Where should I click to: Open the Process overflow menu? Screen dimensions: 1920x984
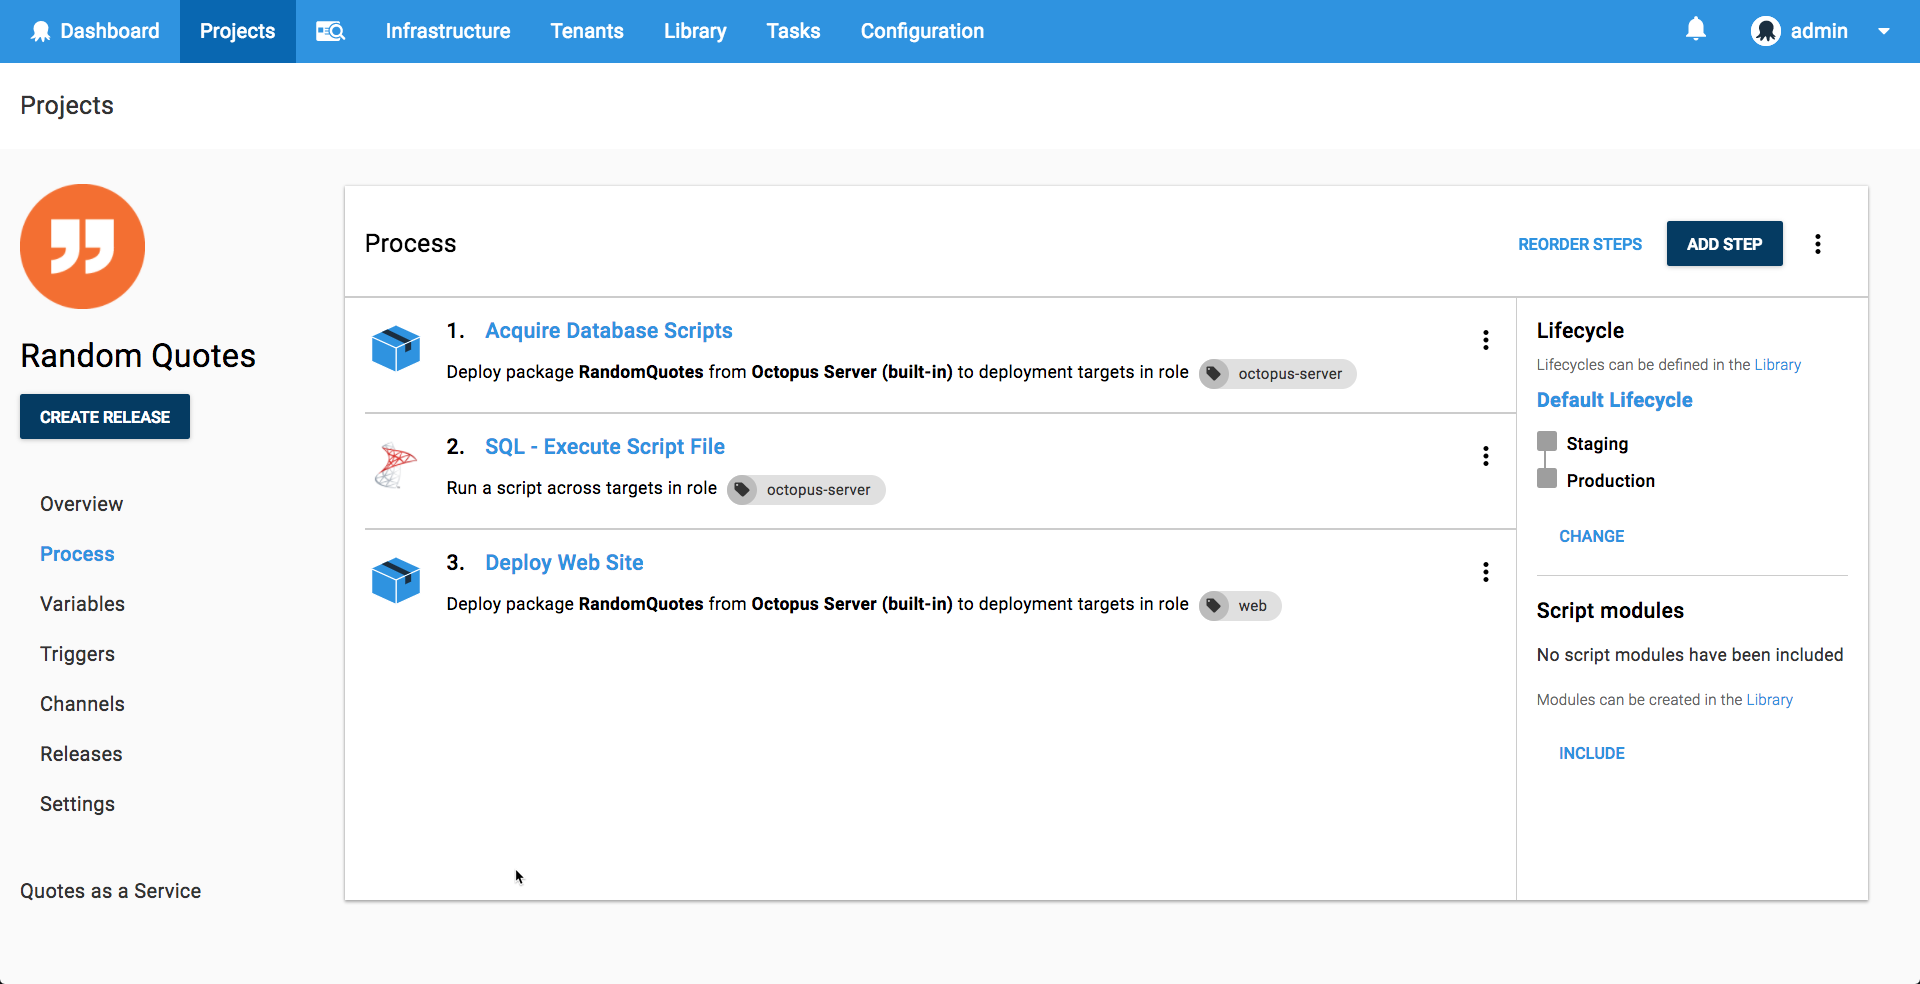click(1818, 243)
